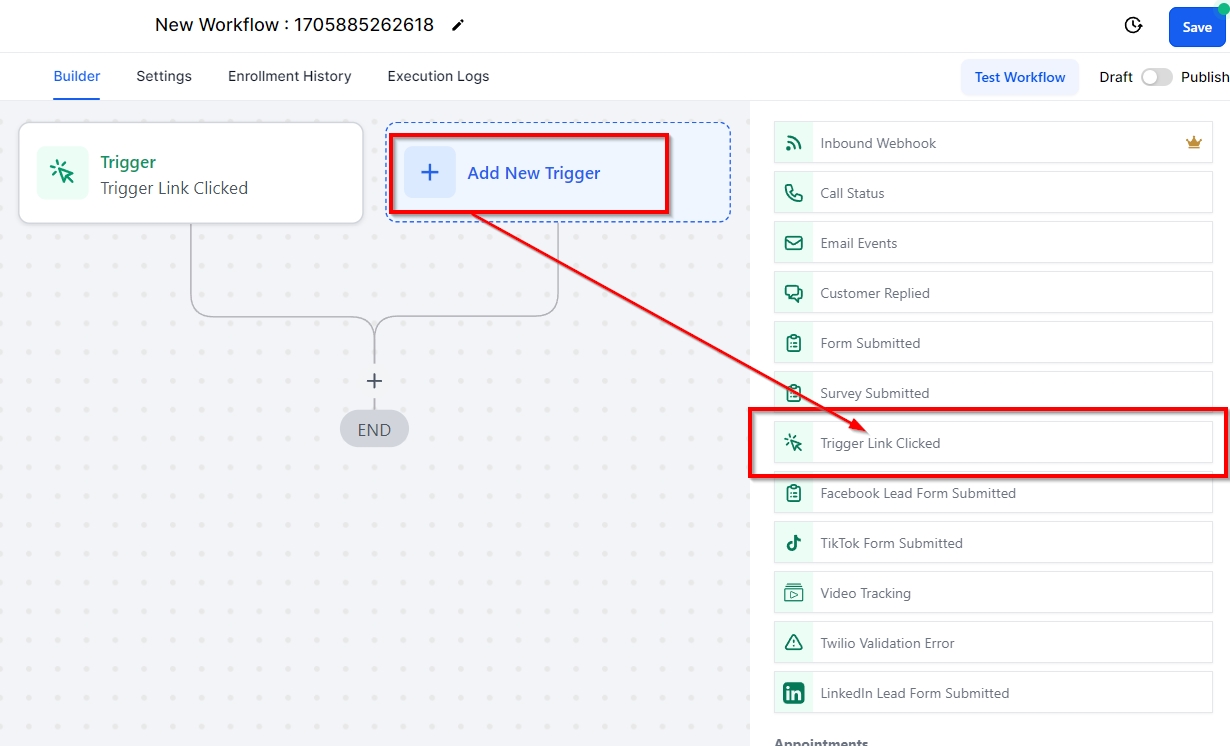Click the TikTok Form Submitted icon
Image resolution: width=1230 pixels, height=746 pixels.
click(794, 543)
